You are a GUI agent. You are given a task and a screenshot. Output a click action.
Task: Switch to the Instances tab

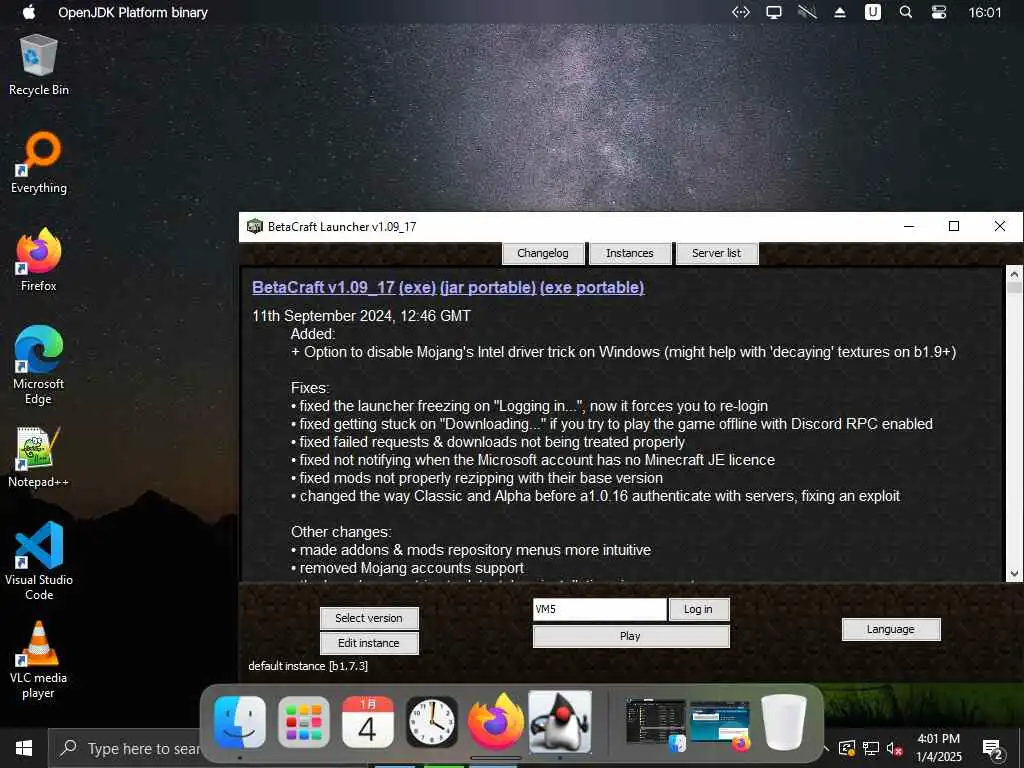tap(630, 253)
